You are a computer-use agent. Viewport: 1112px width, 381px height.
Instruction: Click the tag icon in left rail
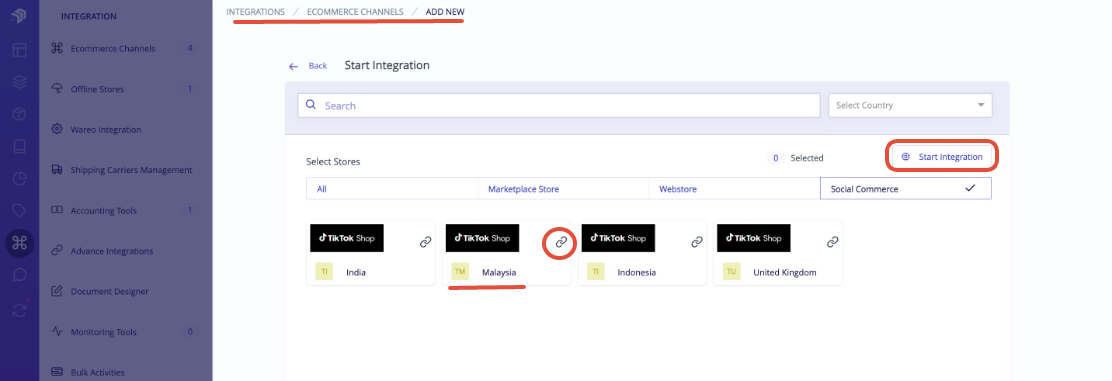click(19, 211)
